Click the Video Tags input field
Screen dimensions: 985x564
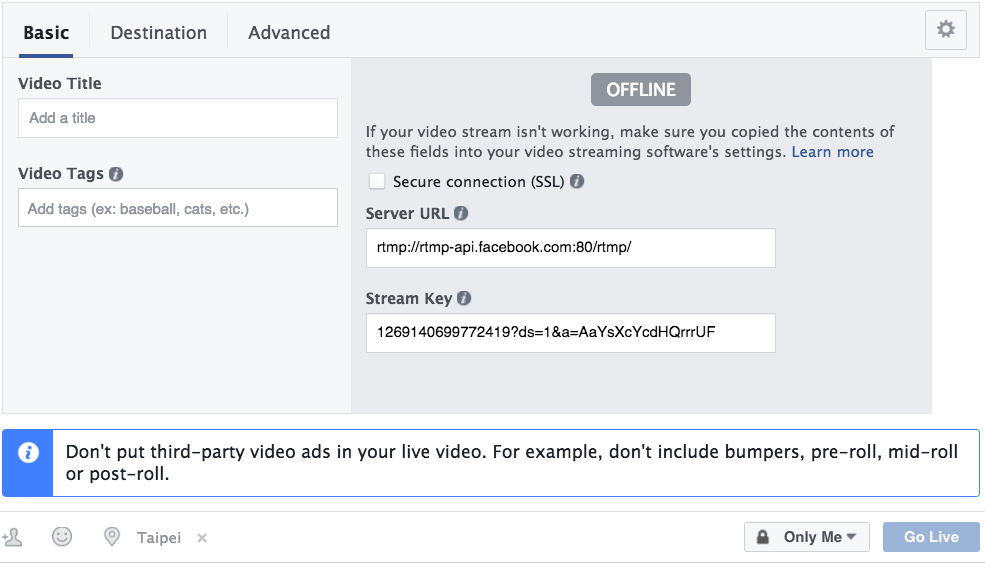tap(178, 208)
